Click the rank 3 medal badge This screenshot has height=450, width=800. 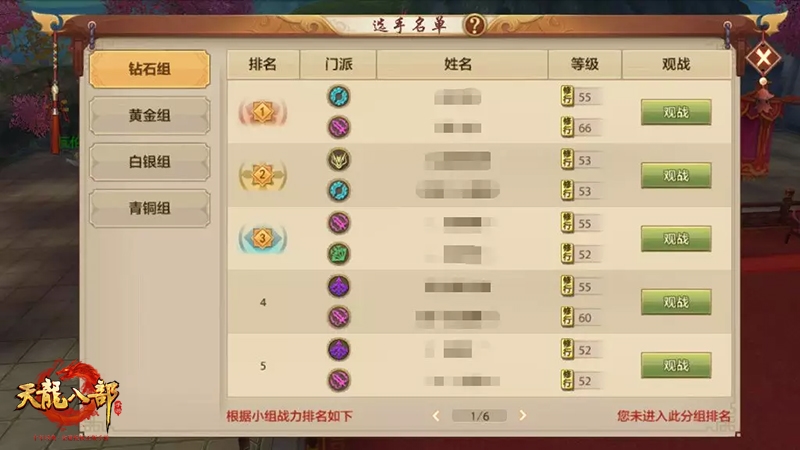coord(262,238)
